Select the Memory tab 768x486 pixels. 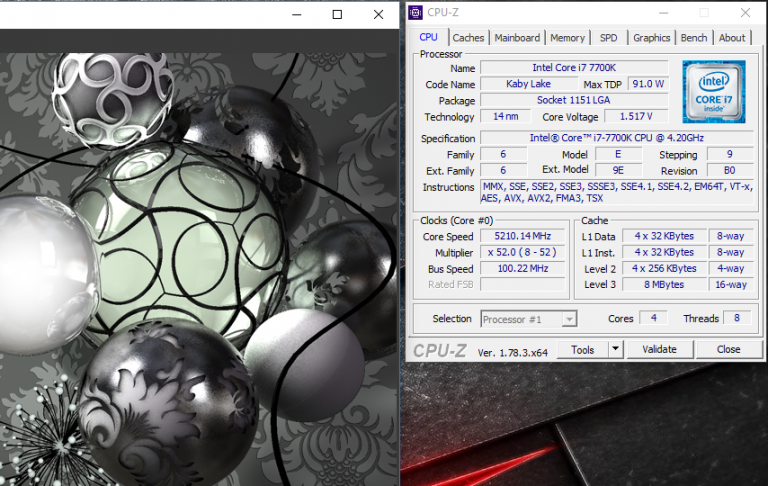tap(567, 38)
